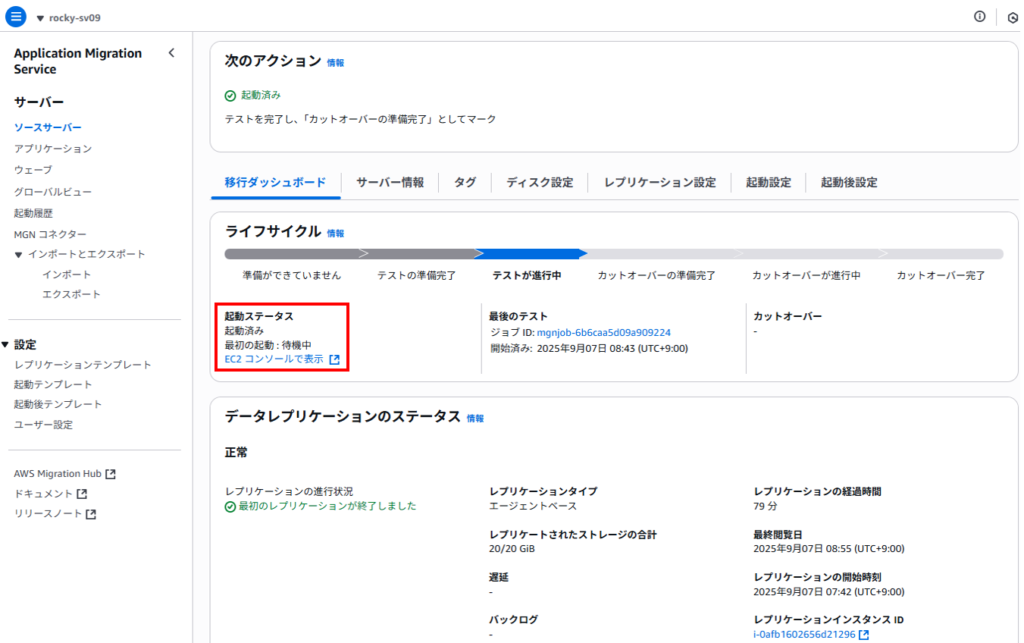Click the テストが進行中 lifecycle progress segment
The image size is (1024, 643).
pos(531,253)
